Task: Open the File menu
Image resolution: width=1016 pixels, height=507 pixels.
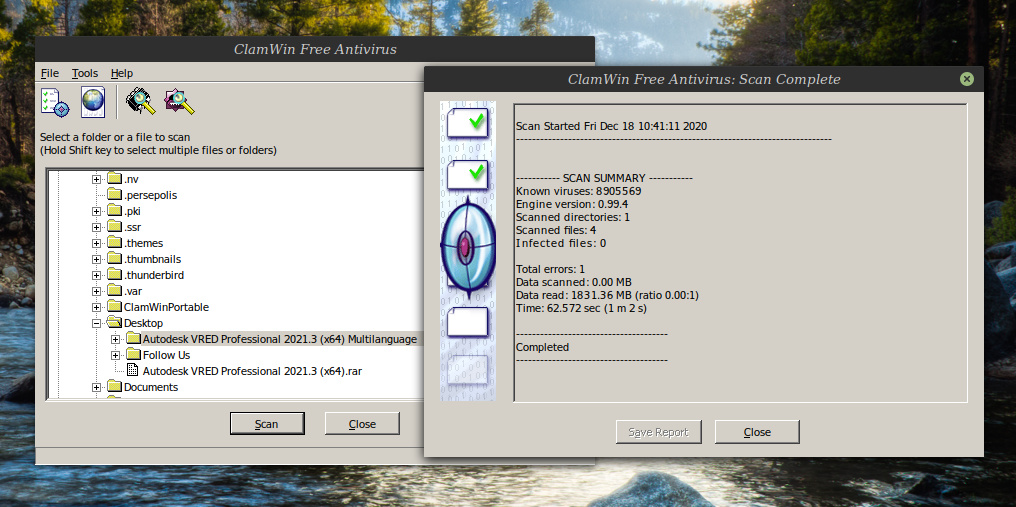Action: 50,73
